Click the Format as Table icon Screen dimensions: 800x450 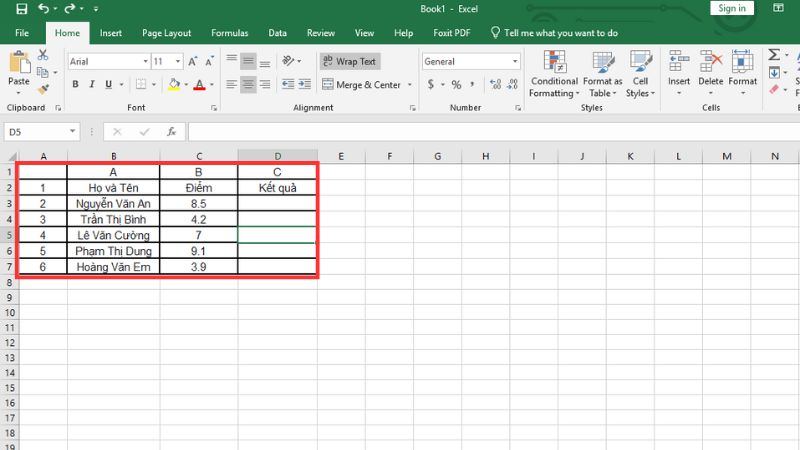602,74
